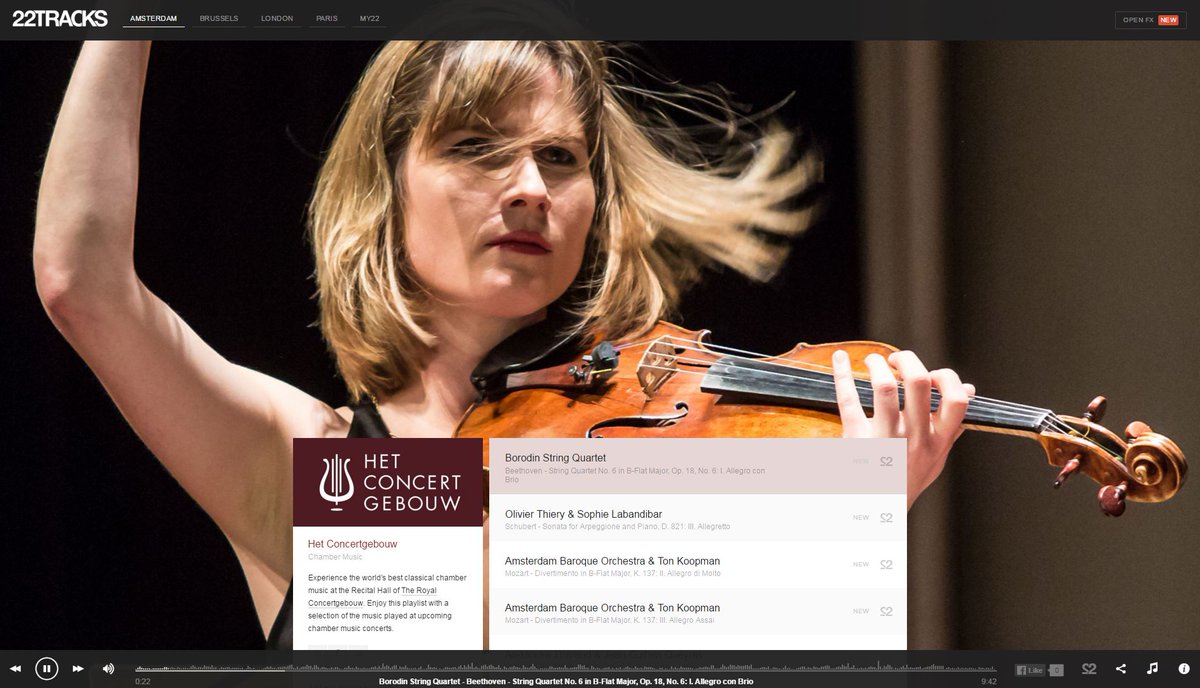Click the Facebook Like button
Screen dimensions: 1200x688
pyautogui.click(x=1030, y=670)
